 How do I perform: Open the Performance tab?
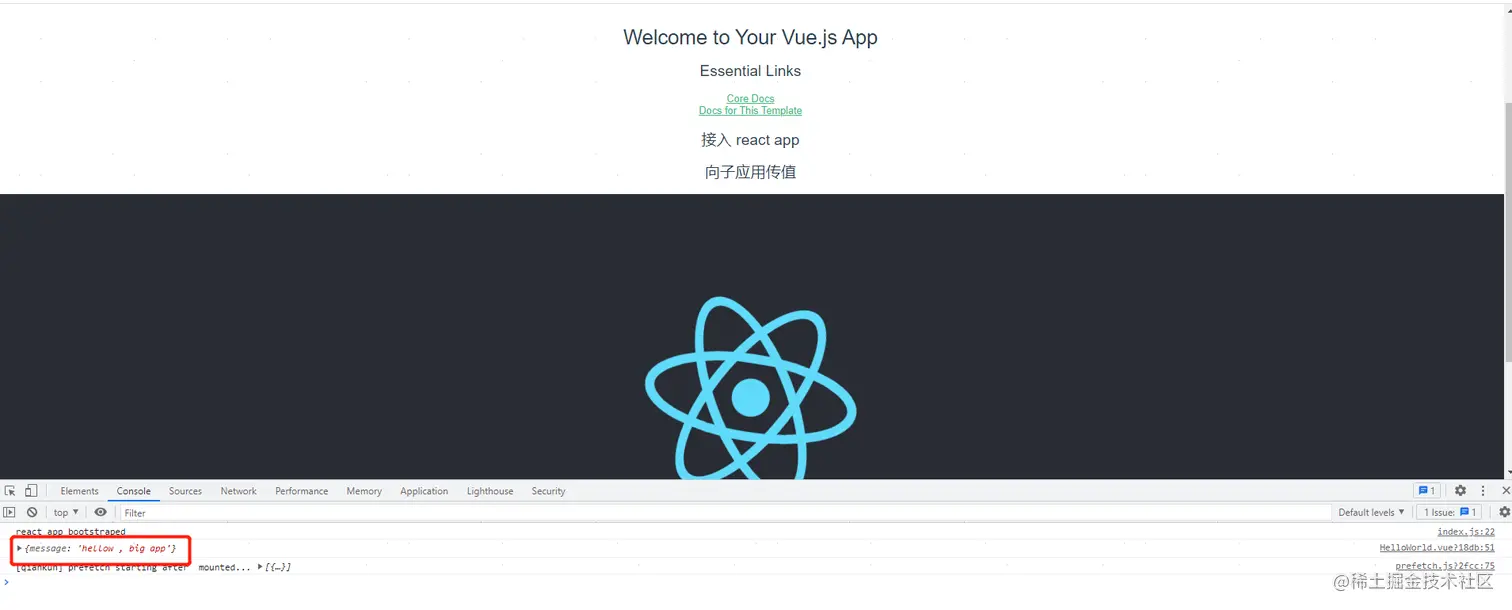pos(301,491)
